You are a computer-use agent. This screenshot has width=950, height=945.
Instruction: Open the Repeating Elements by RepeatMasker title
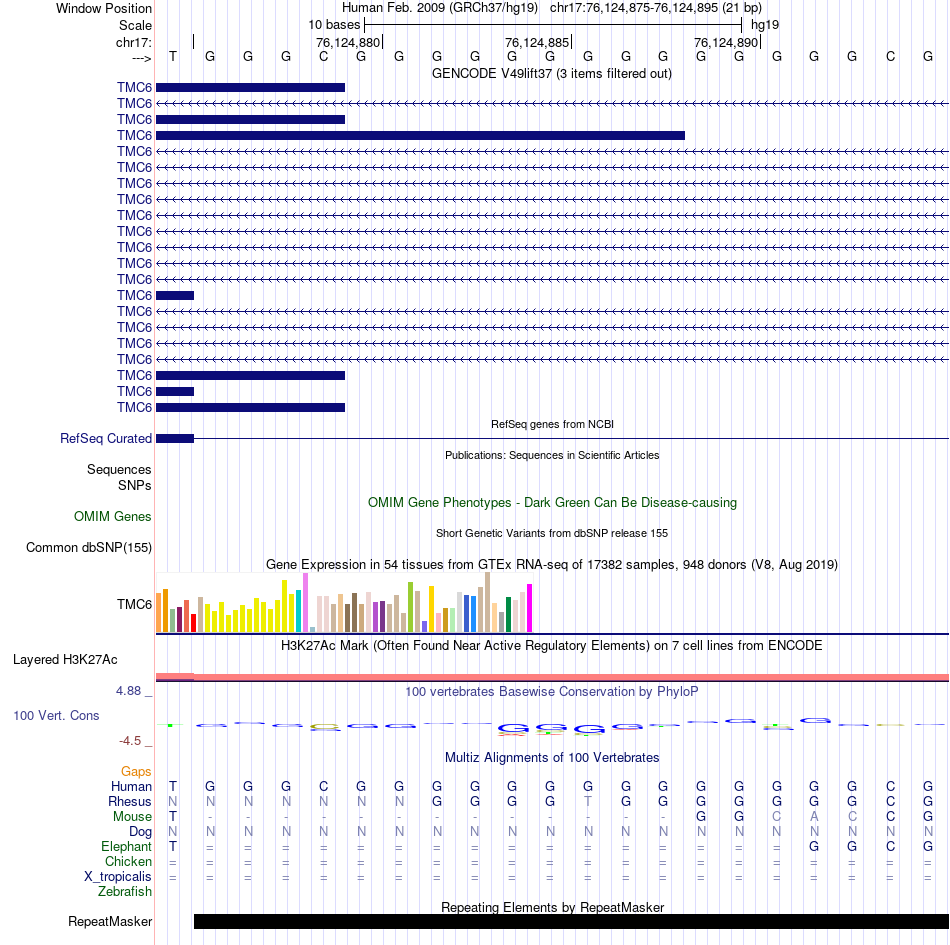pyautogui.click(x=553, y=907)
